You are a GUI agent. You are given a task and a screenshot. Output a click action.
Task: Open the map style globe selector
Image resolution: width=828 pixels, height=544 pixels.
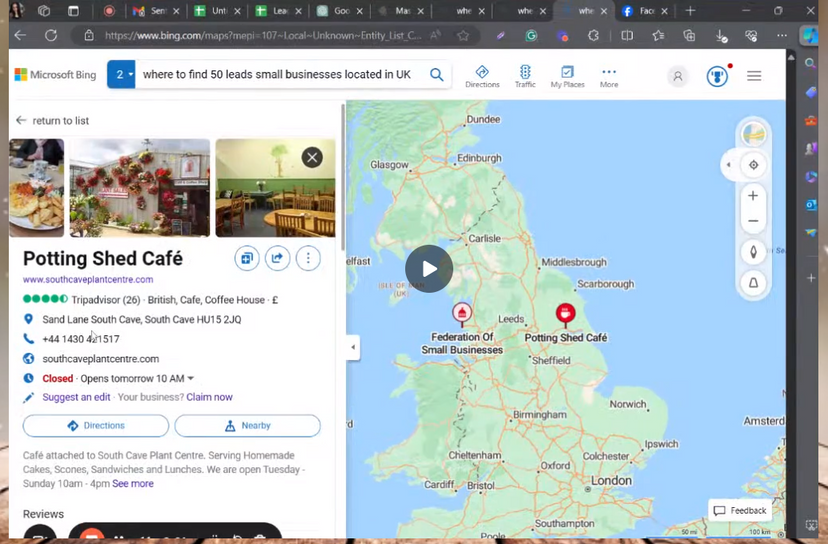tap(754, 134)
